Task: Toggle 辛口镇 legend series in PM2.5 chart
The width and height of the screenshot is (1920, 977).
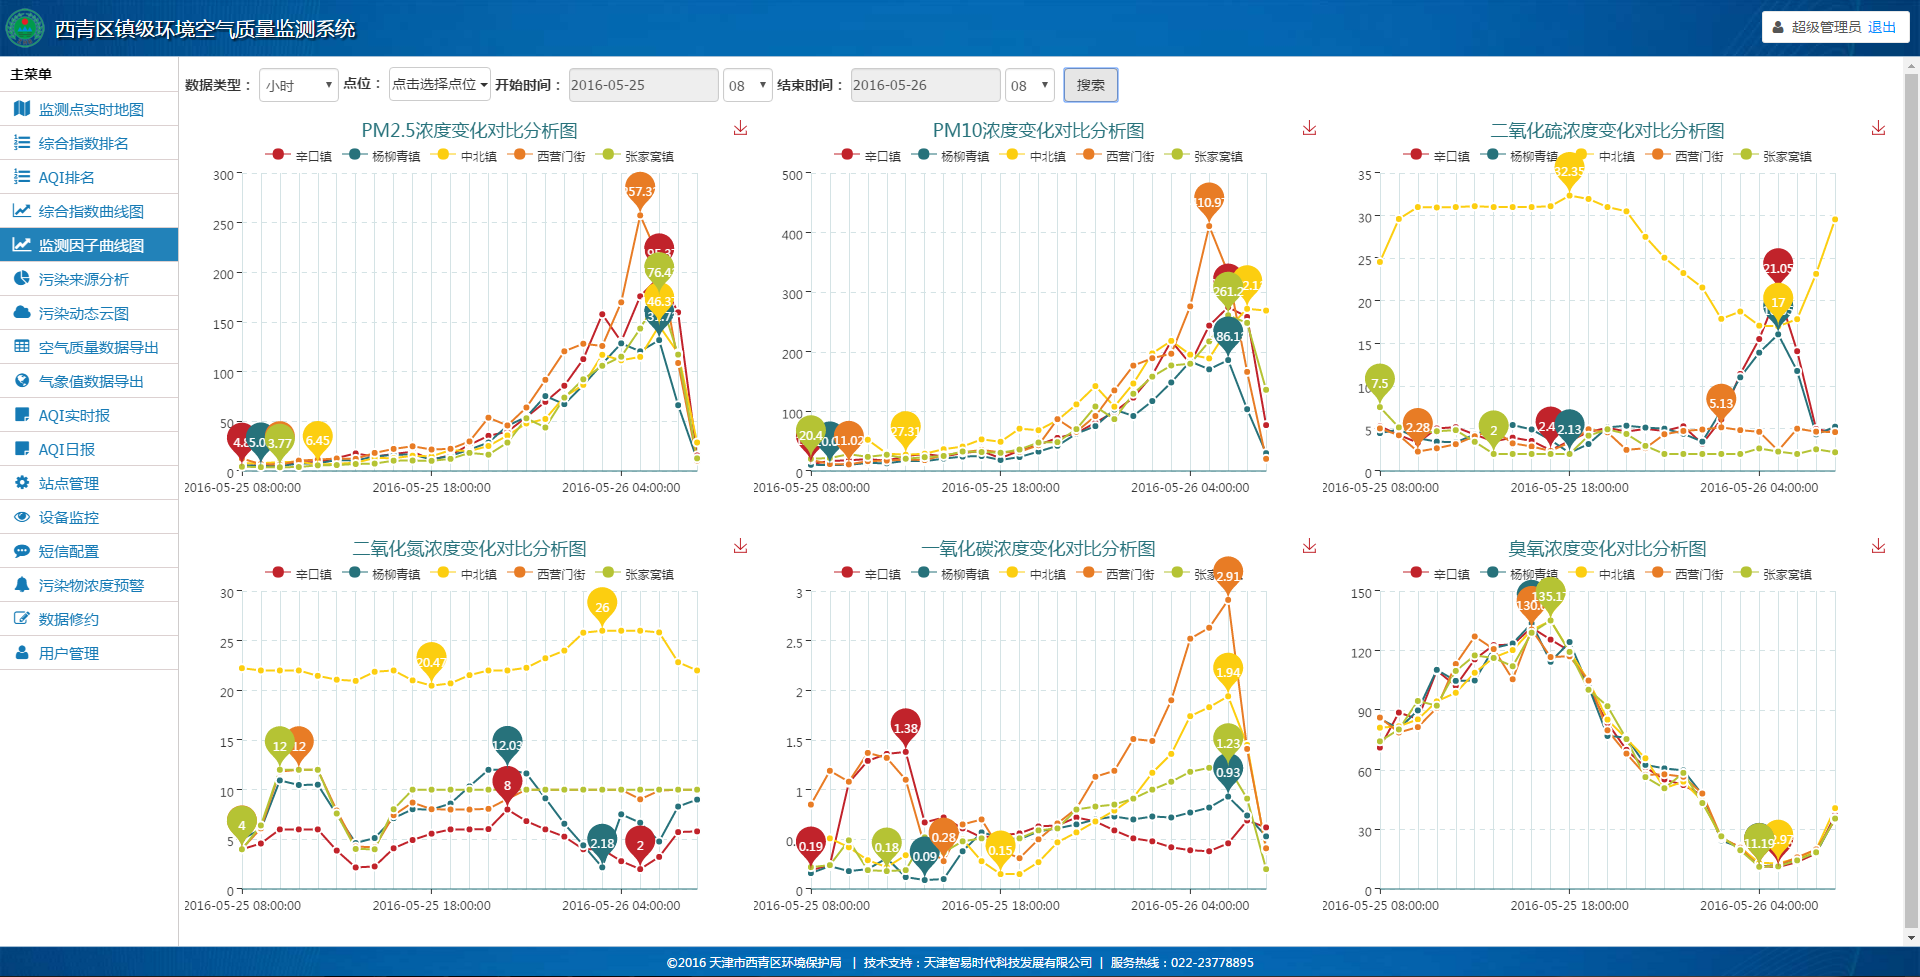Action: point(300,156)
